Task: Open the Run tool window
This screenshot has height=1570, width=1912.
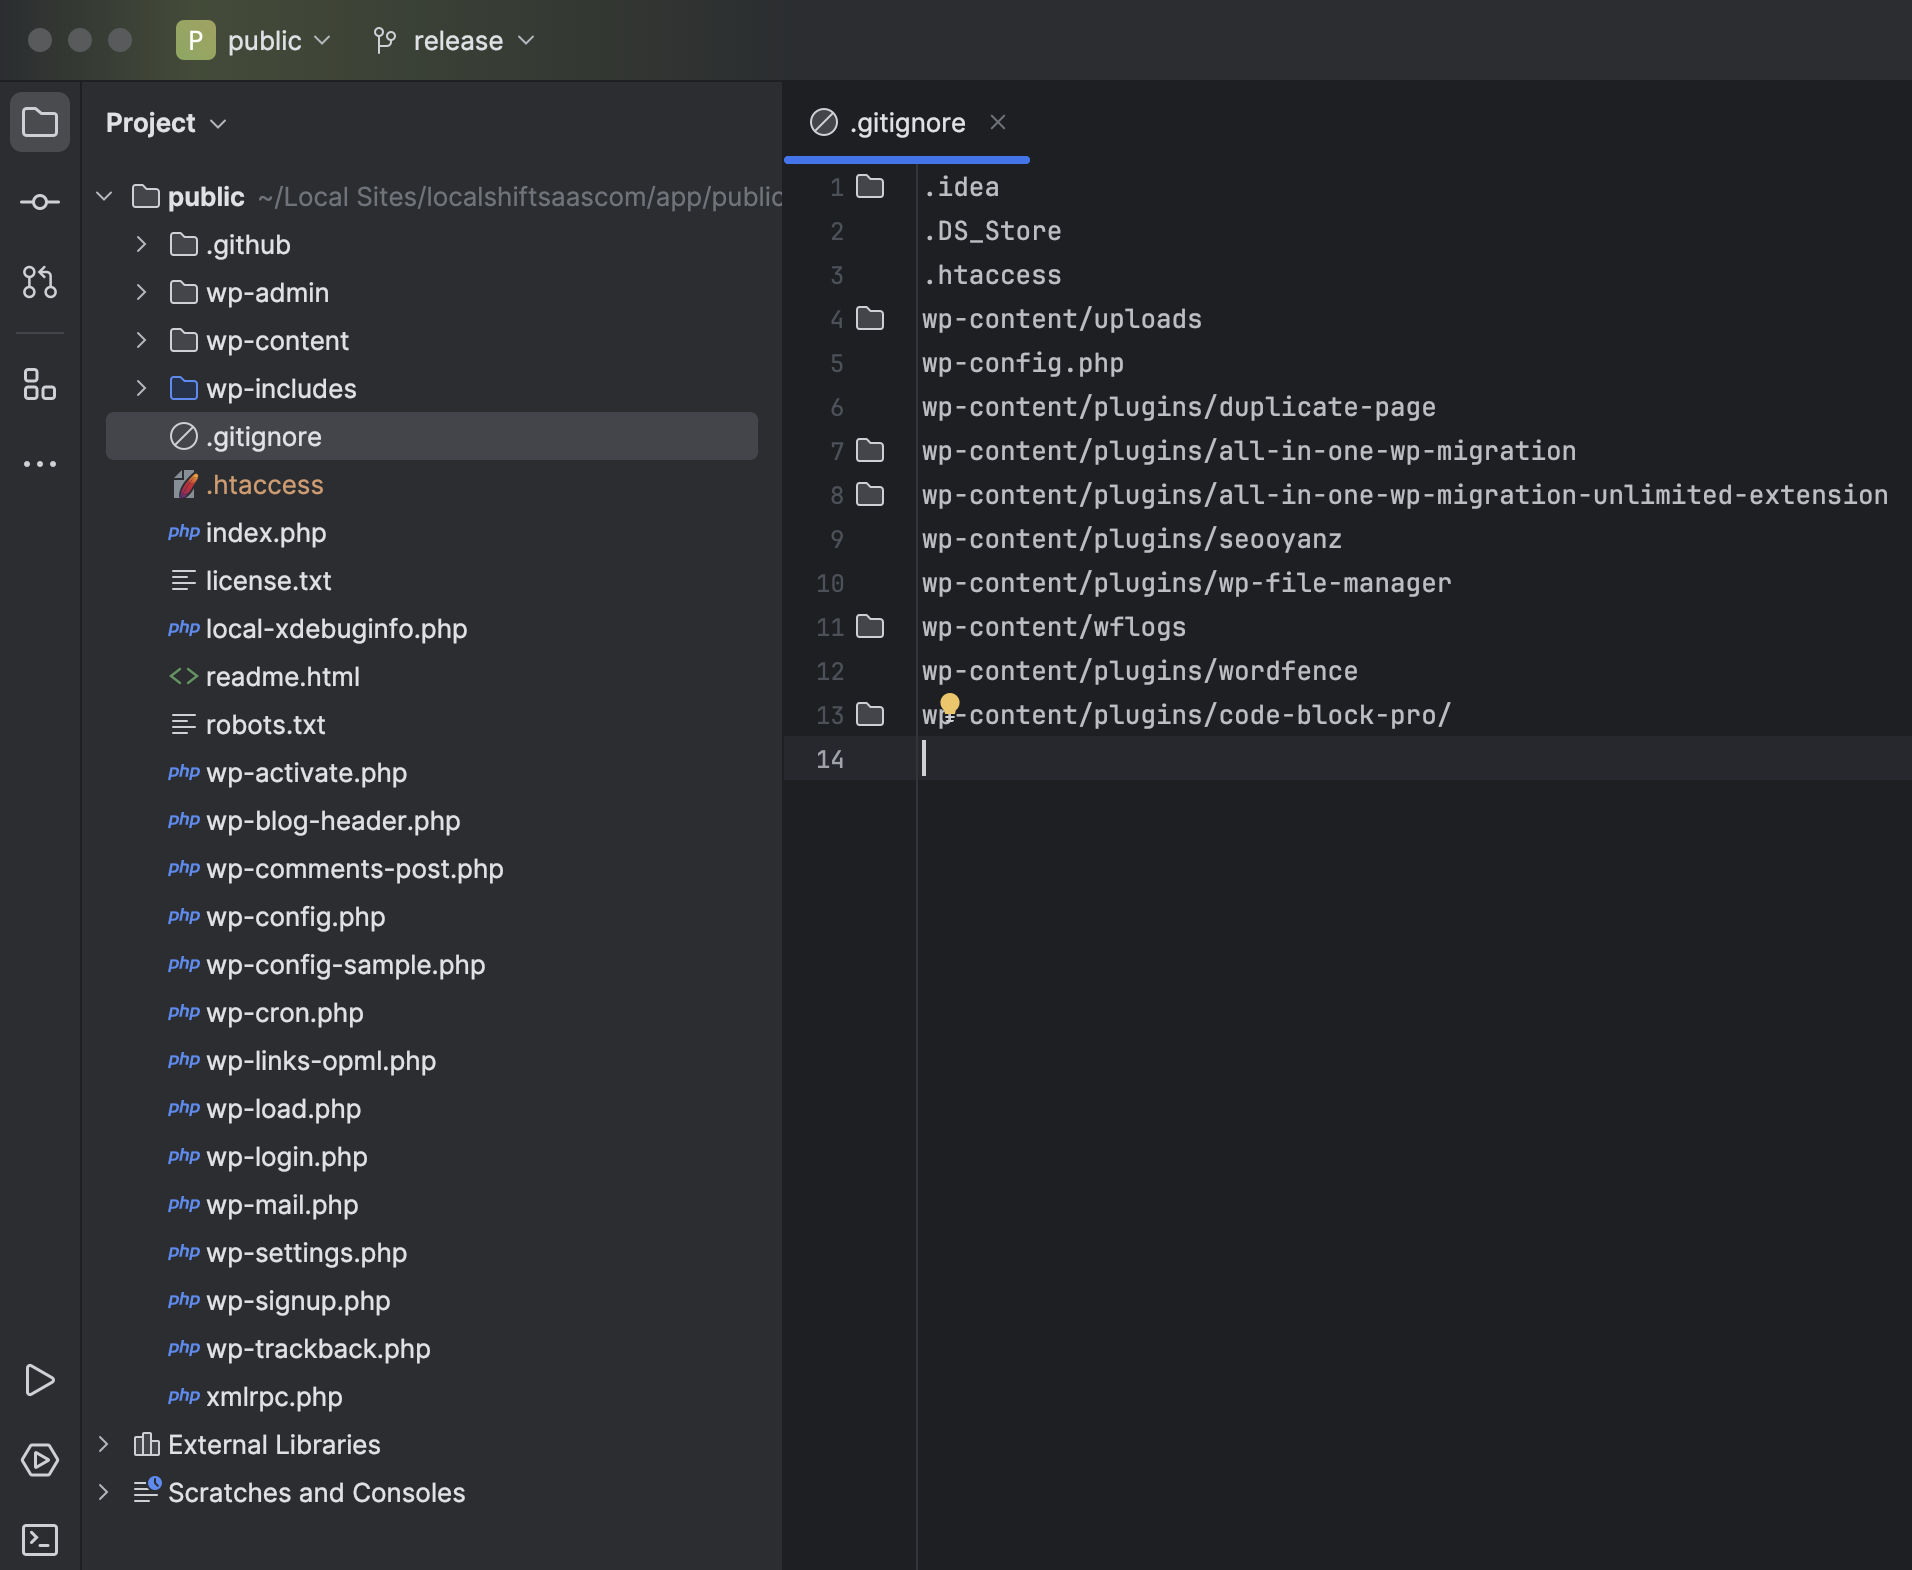Action: tap(40, 1380)
